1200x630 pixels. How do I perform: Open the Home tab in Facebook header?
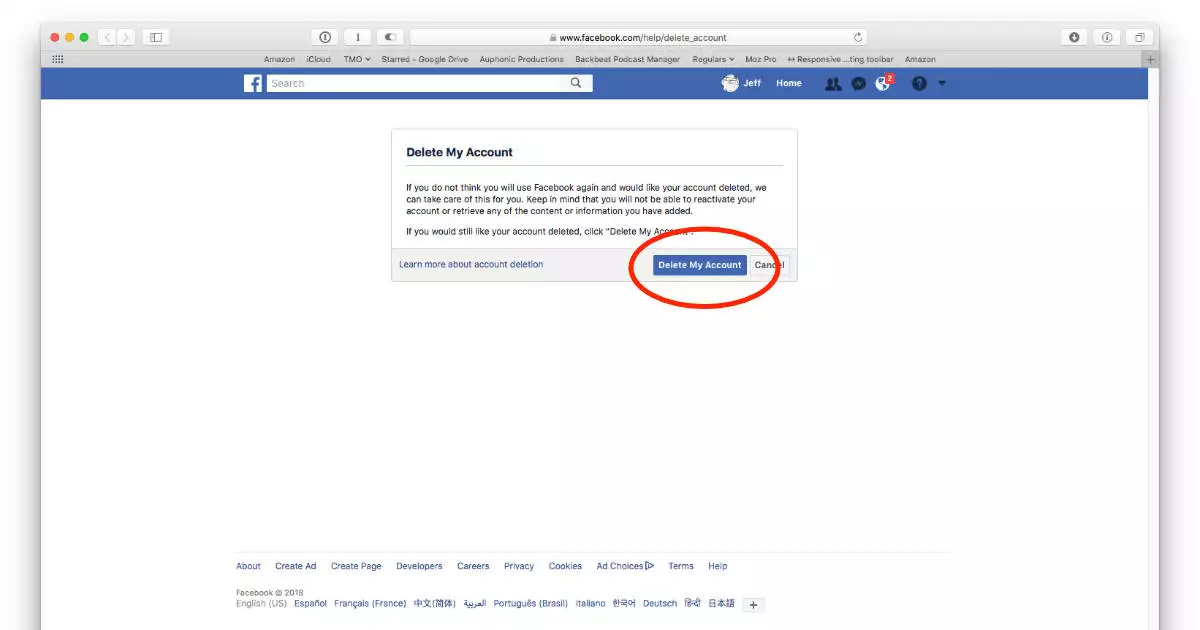[788, 84]
